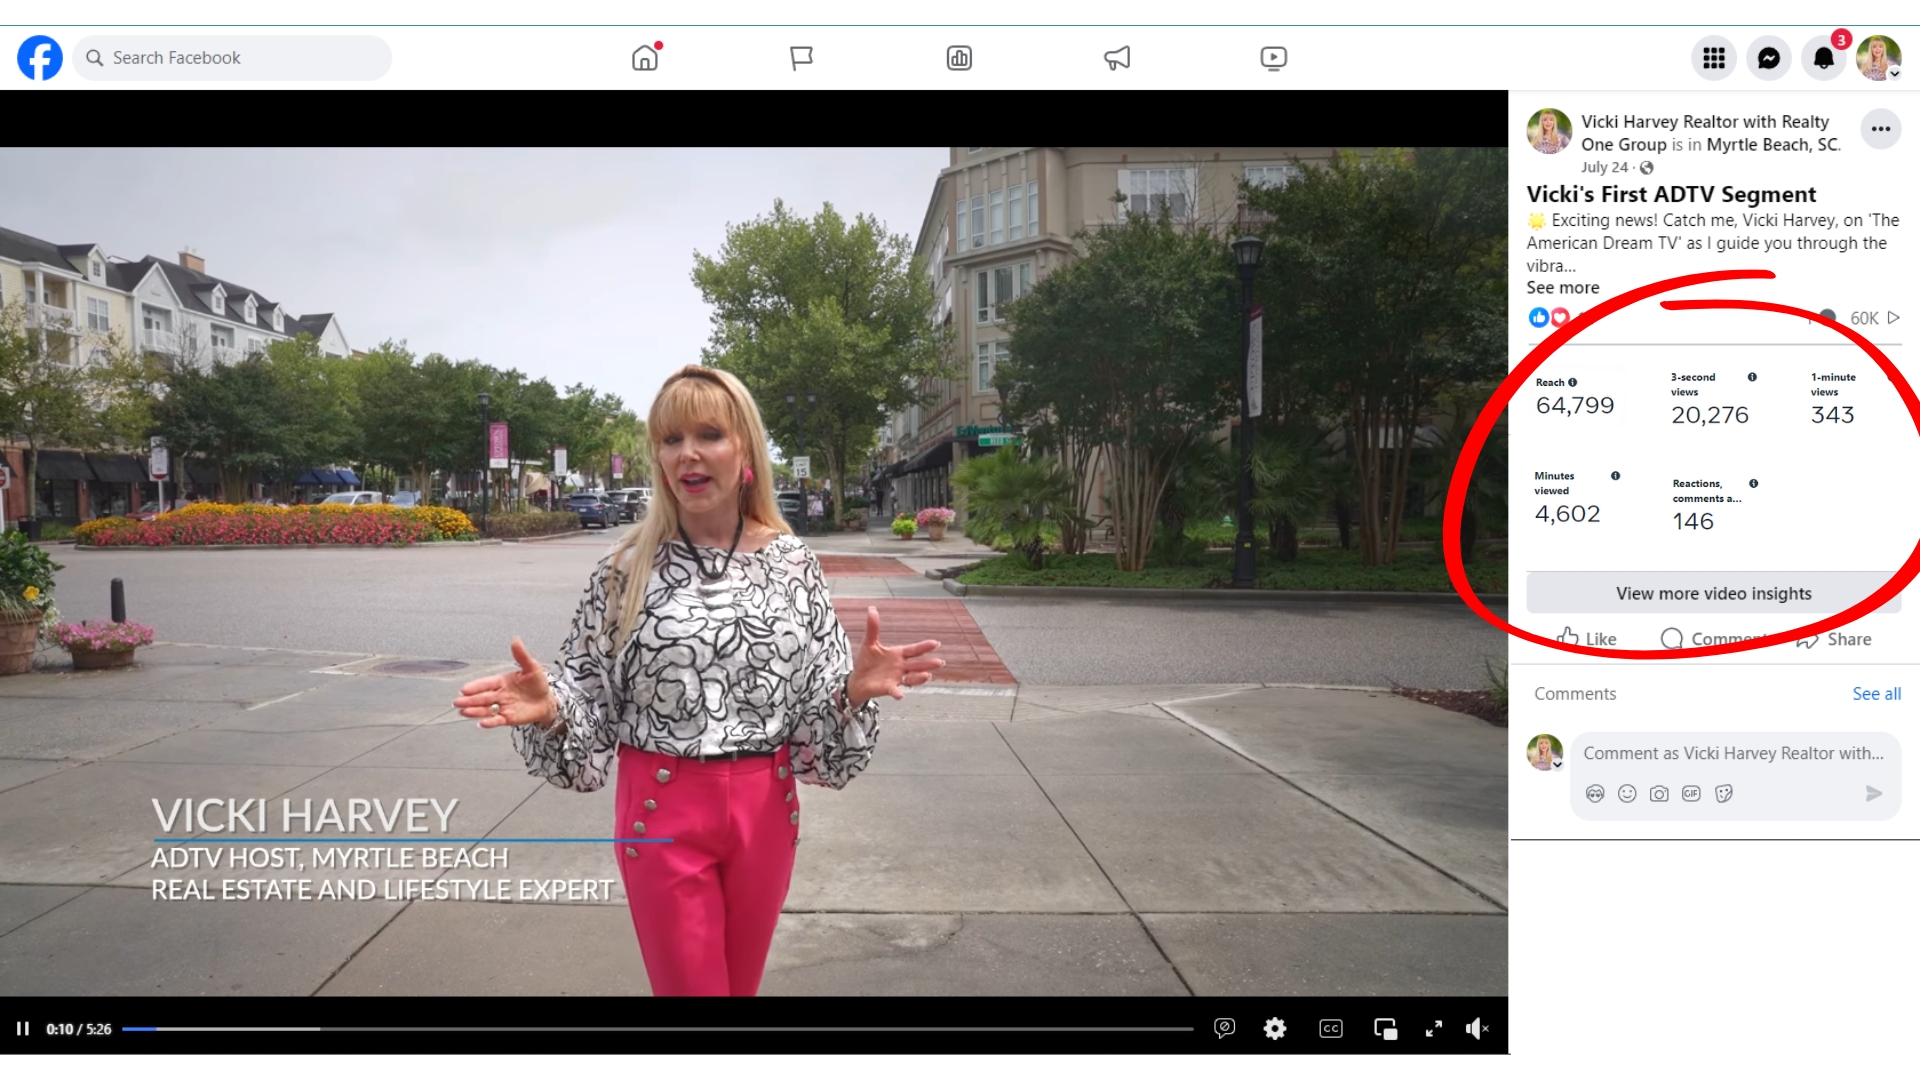Click the post author profile picture

coord(1549,131)
